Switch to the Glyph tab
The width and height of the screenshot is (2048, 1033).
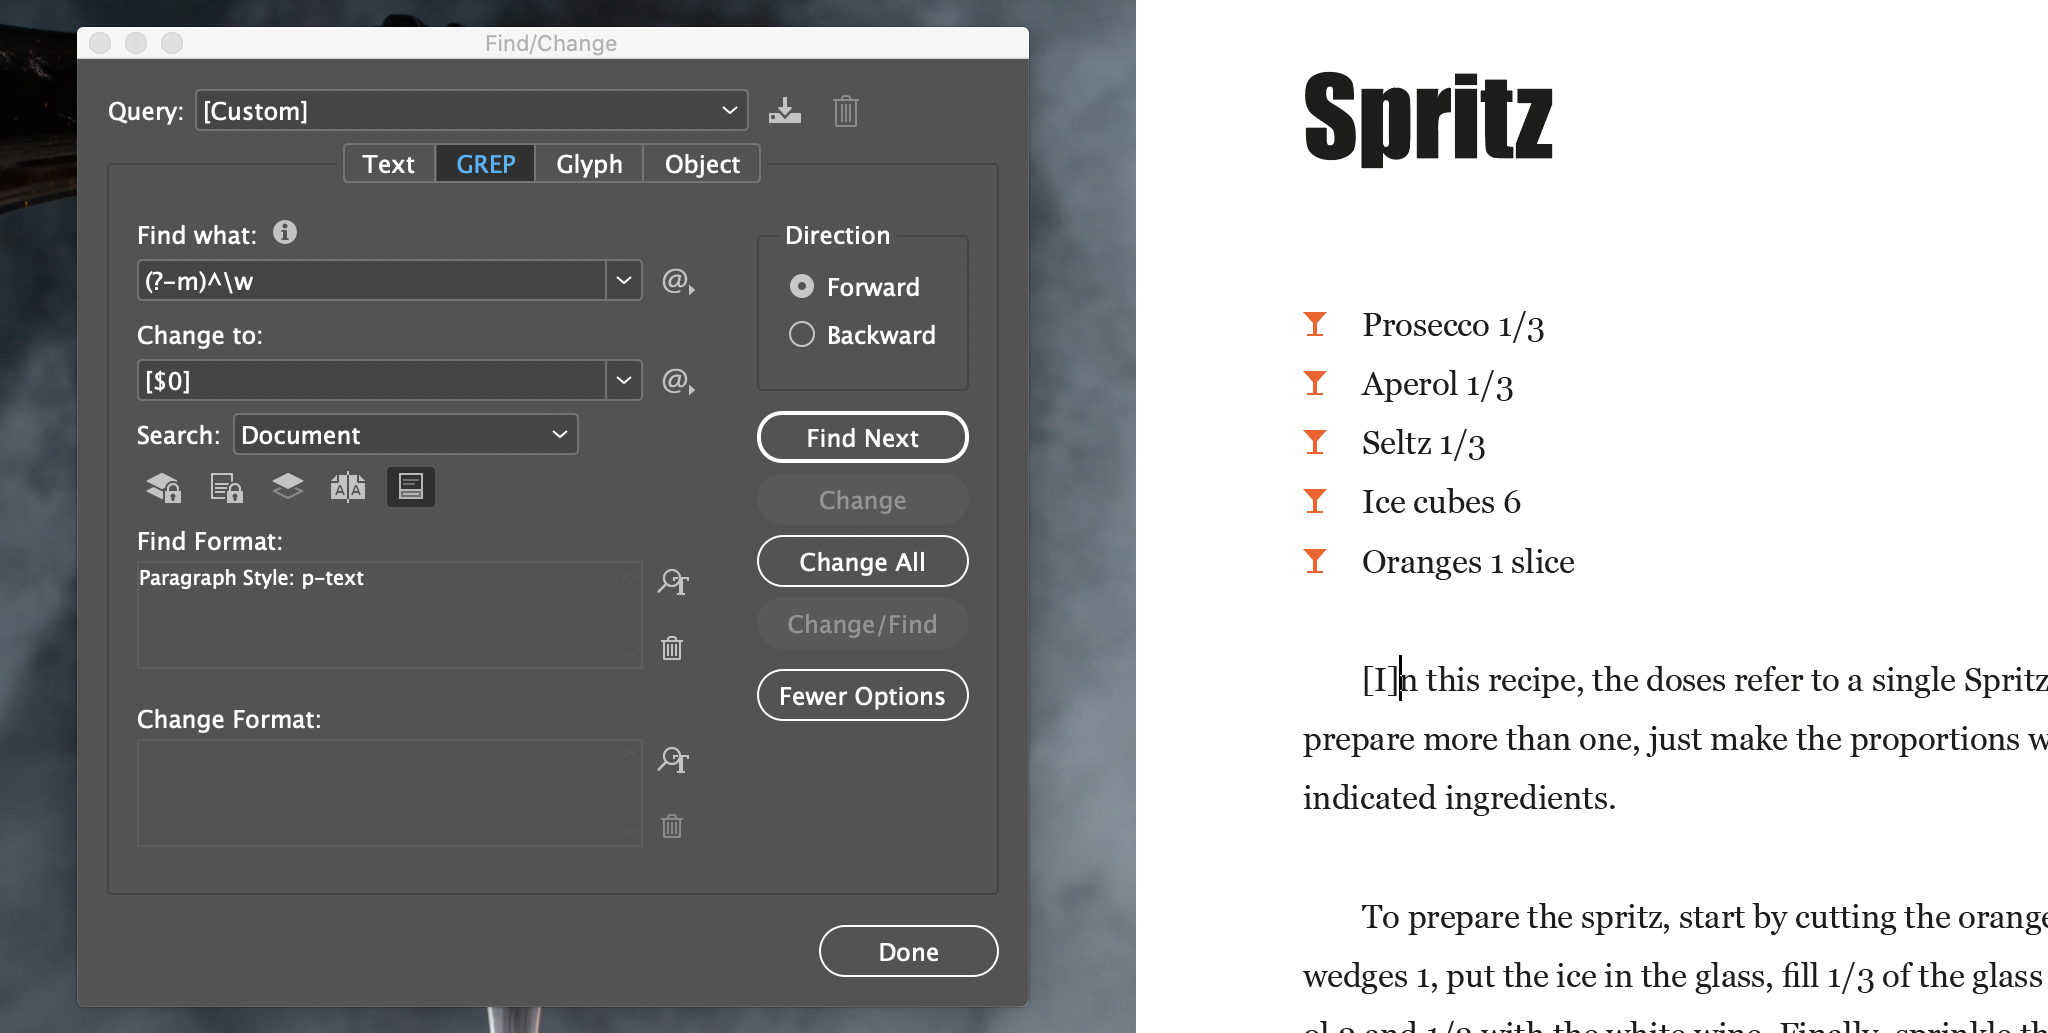coord(589,163)
